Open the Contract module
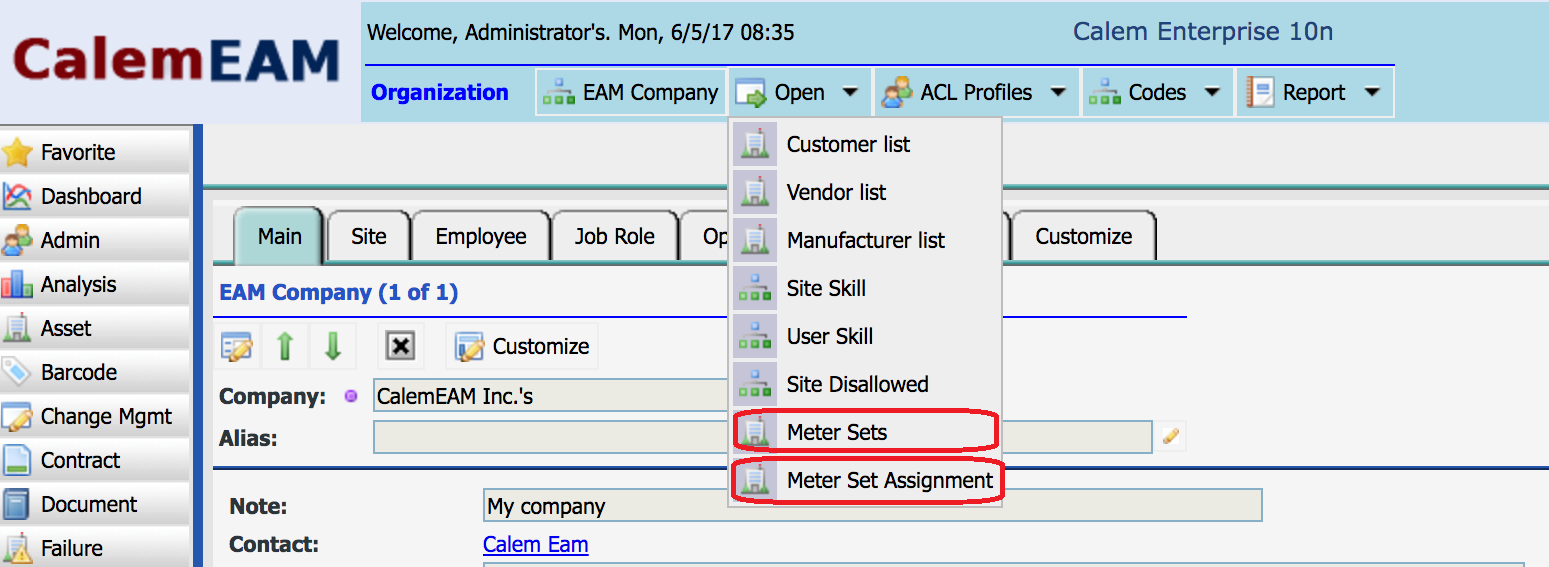Viewport: 1549px width, 567px height. coord(94,460)
